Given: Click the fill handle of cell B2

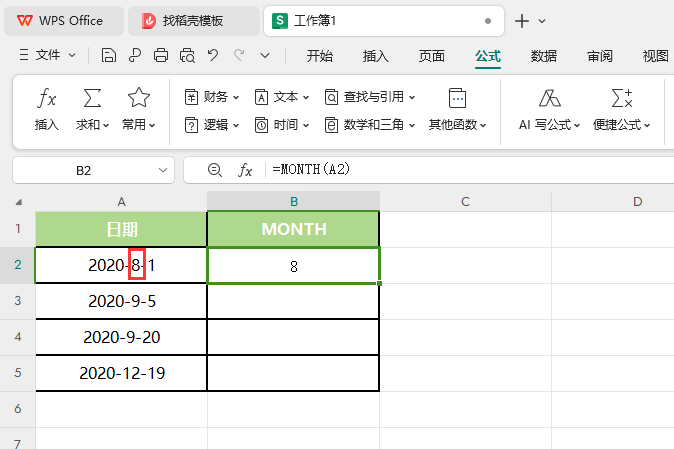Looking at the screenshot, I should point(379,283).
